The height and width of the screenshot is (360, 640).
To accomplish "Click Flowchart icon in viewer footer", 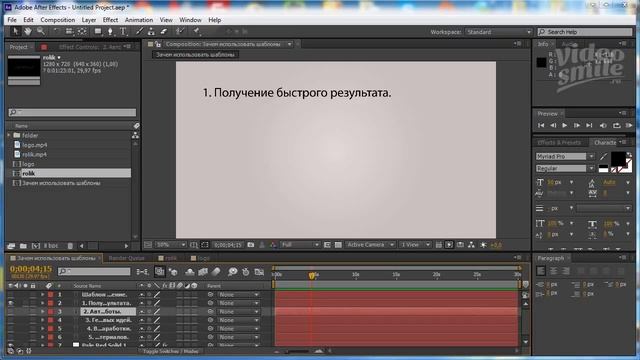I will (x=471, y=245).
